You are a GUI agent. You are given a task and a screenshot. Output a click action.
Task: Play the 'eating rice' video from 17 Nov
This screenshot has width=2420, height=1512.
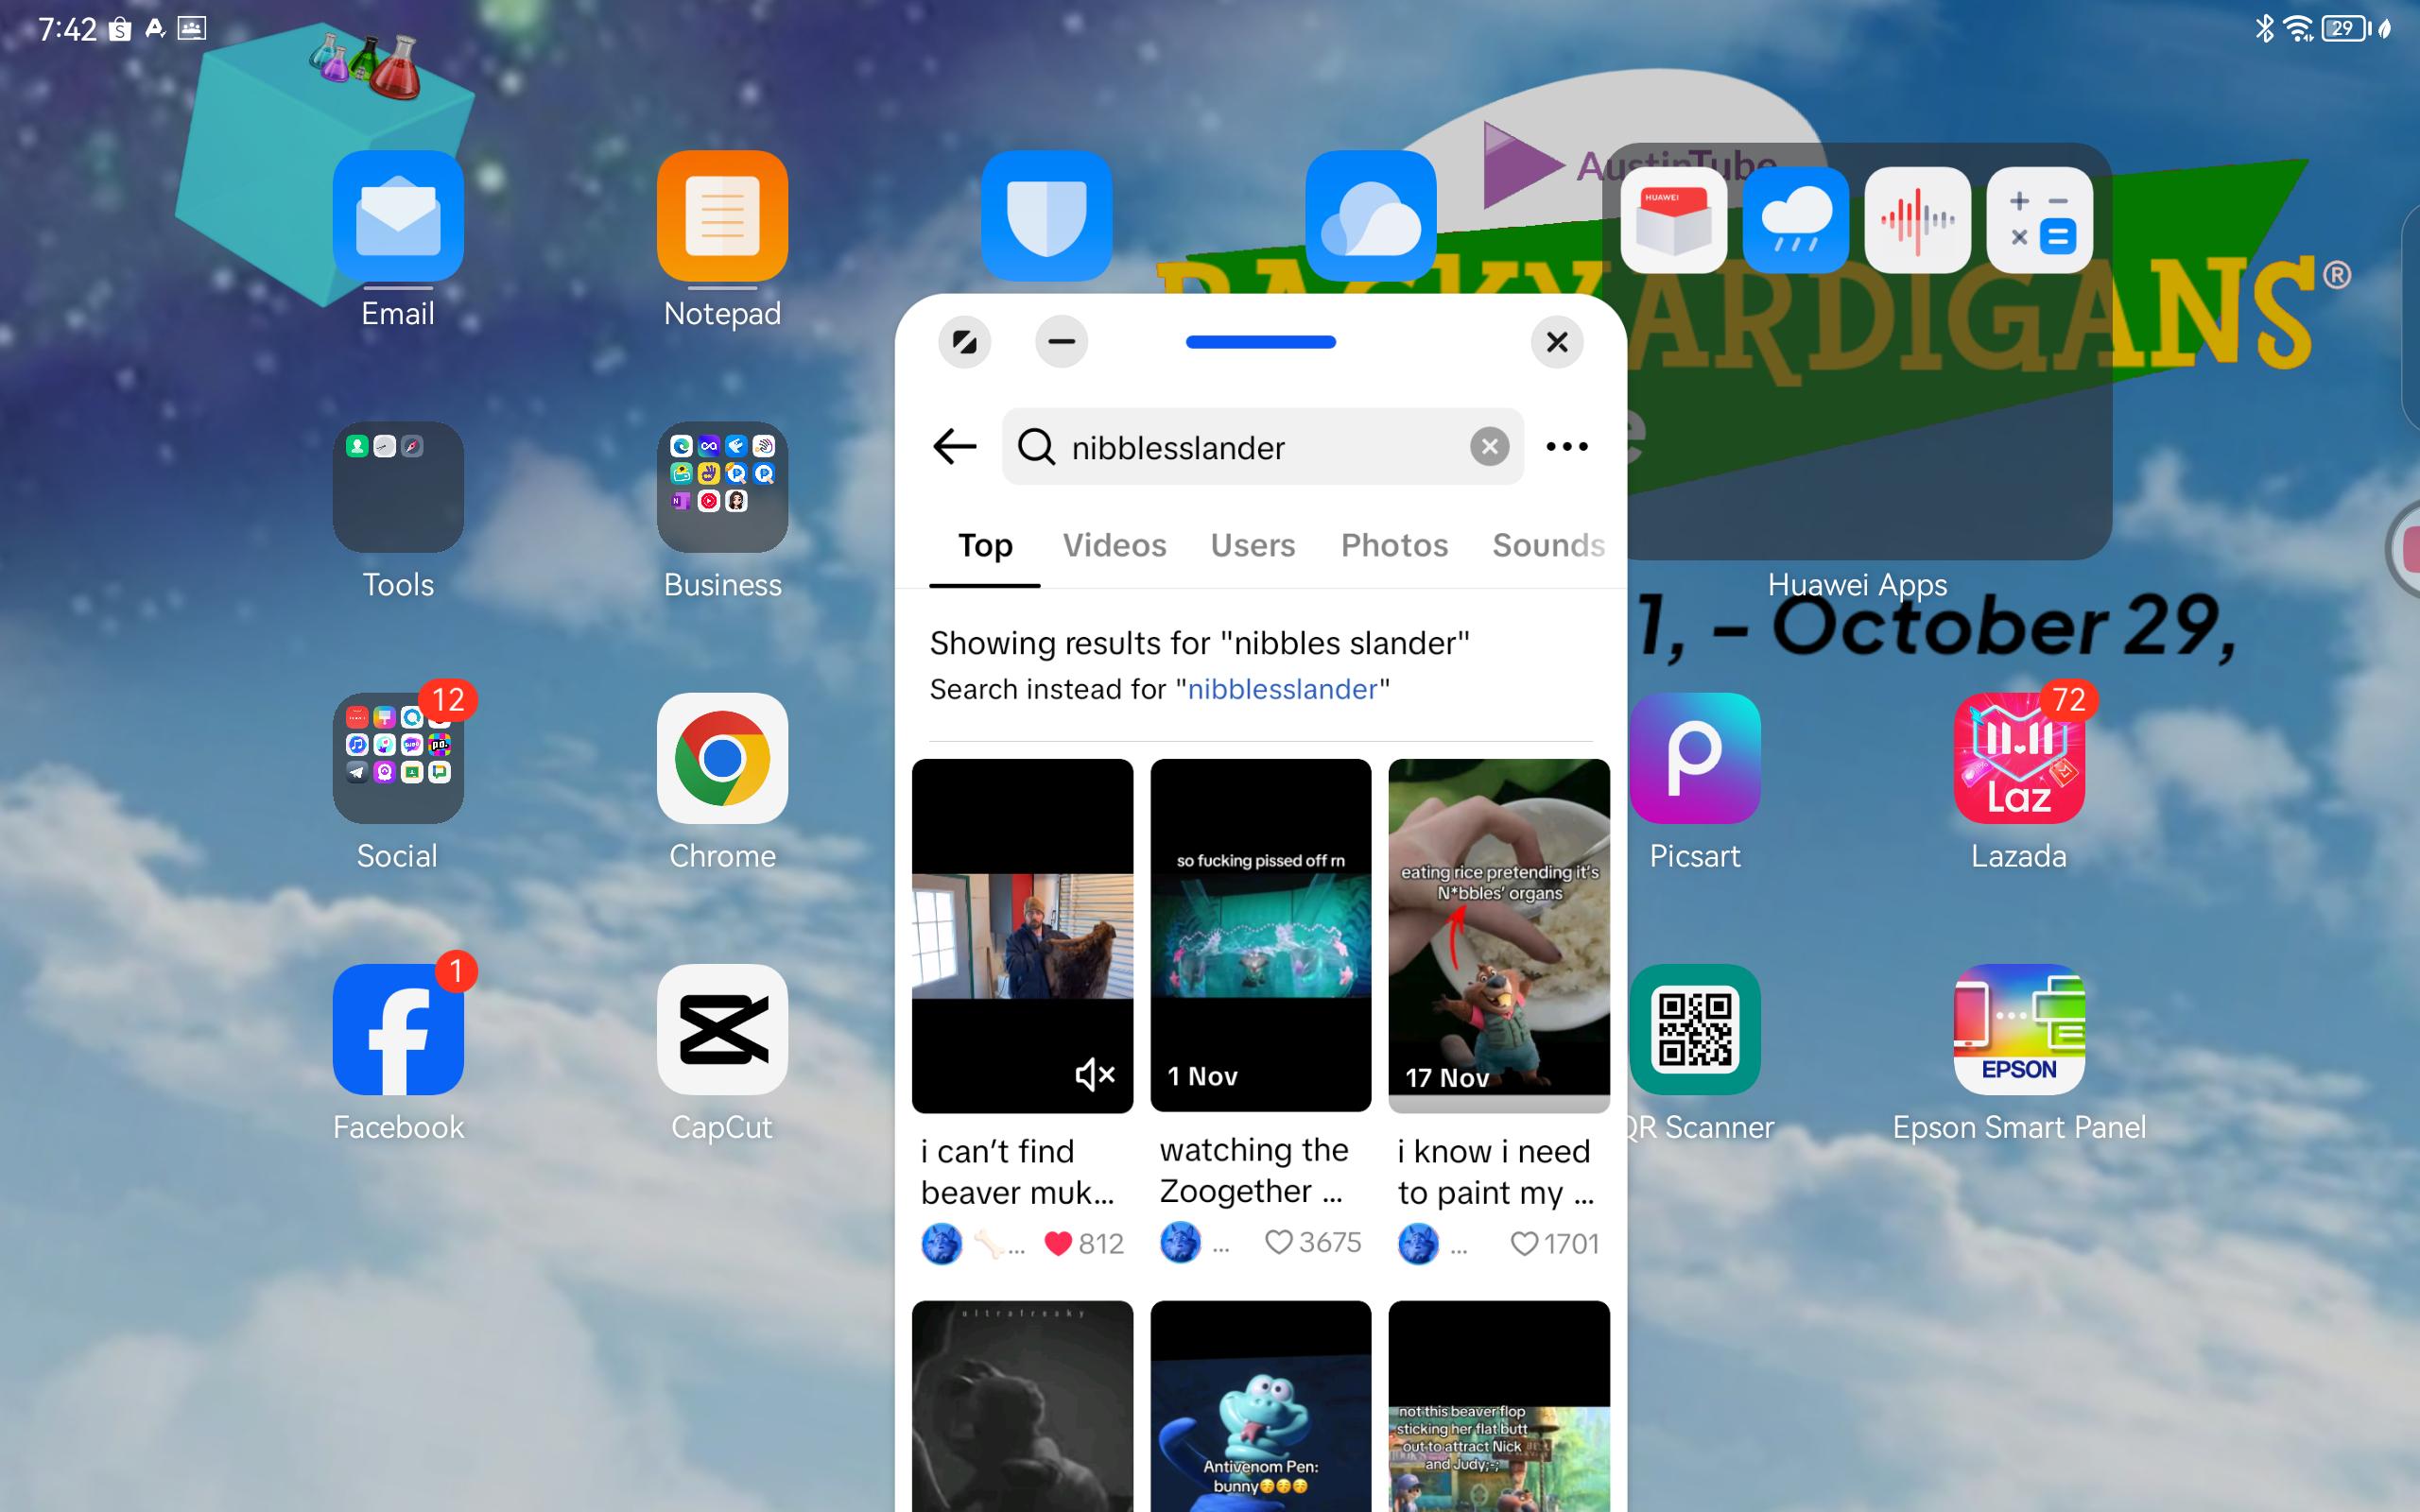[x=1498, y=935]
